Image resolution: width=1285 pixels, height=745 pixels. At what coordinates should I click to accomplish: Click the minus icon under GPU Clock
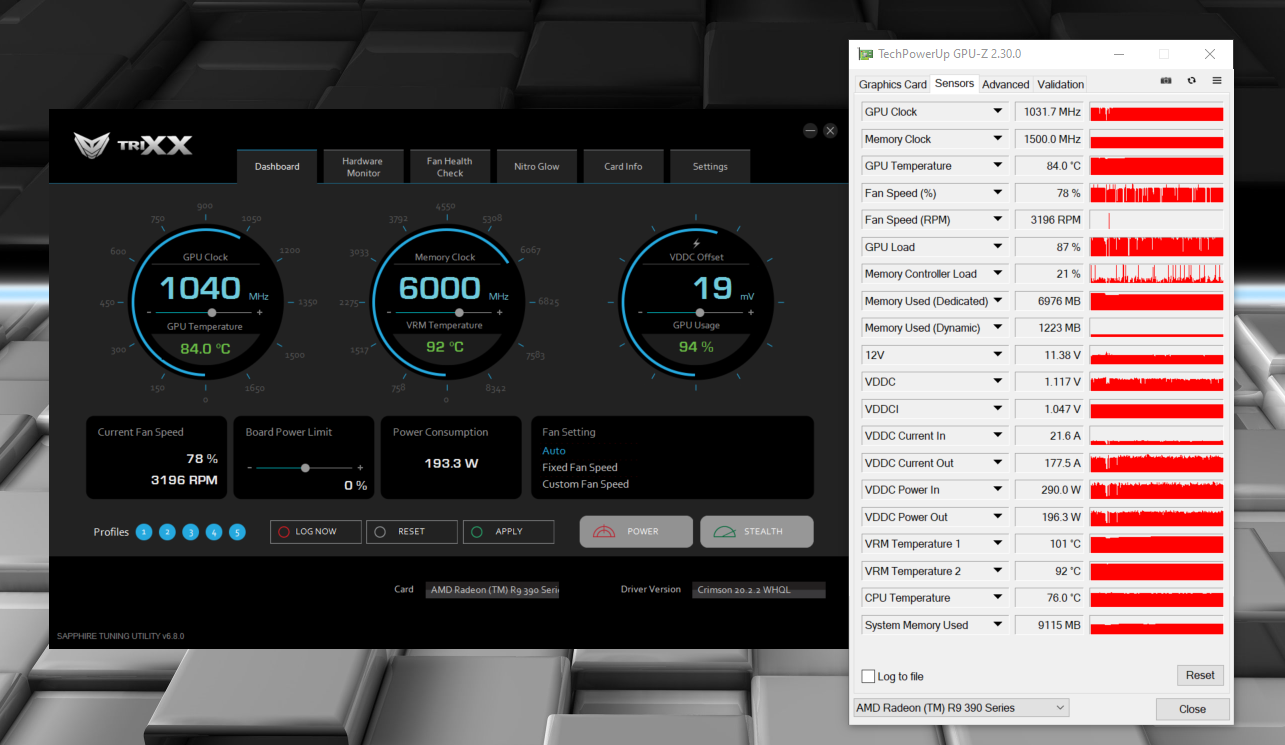(x=150, y=313)
